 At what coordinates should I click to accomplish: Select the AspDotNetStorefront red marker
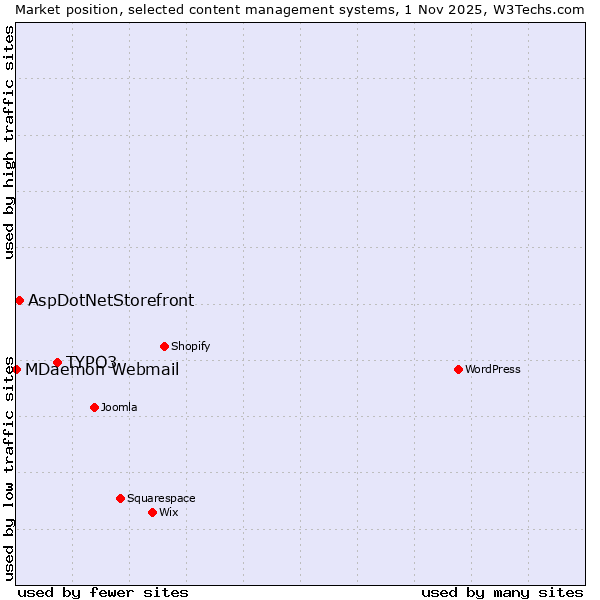19,300
